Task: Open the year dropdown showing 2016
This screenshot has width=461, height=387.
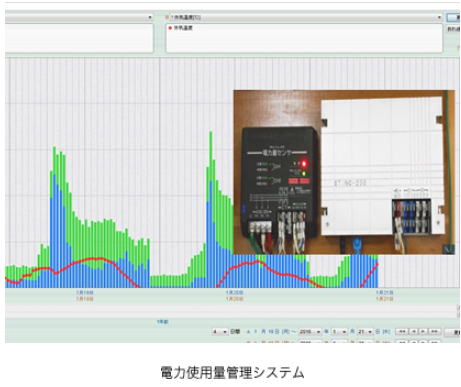Action: [310, 332]
